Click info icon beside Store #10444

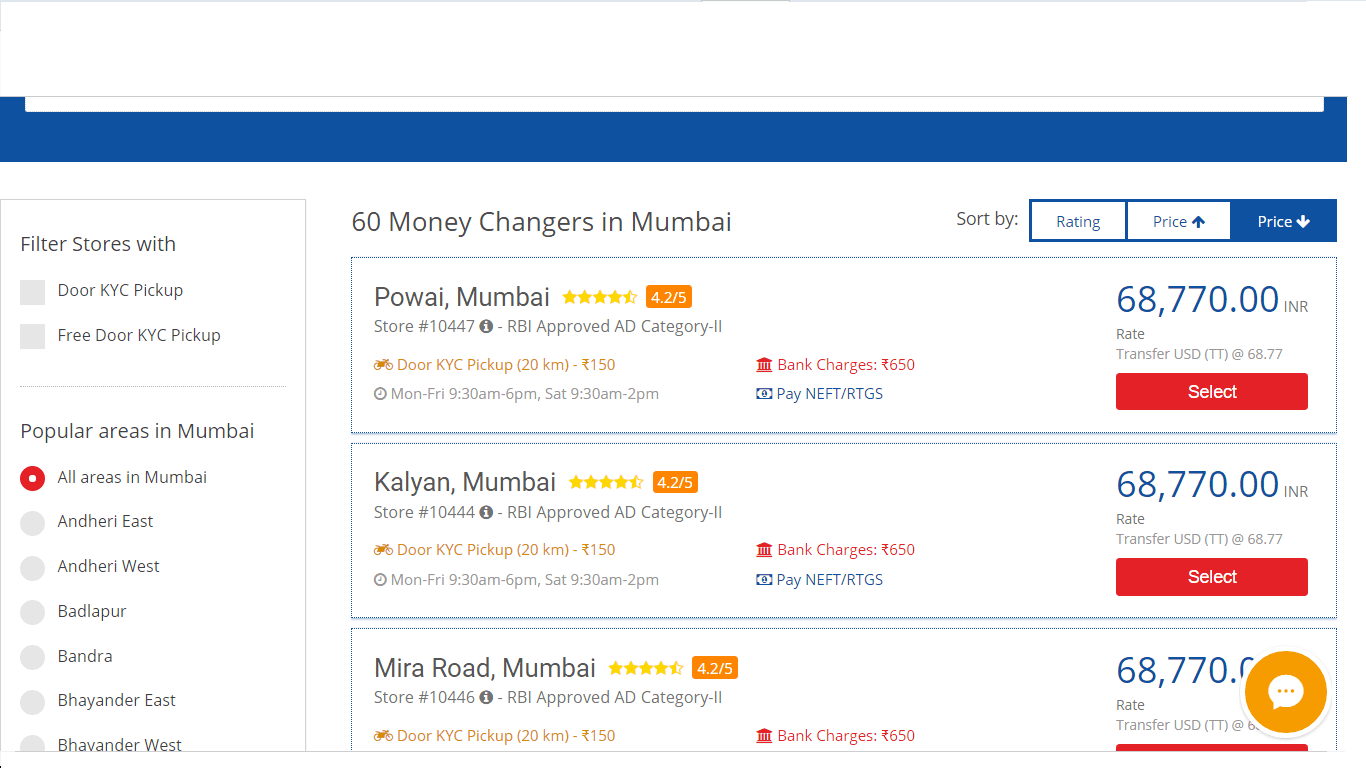point(486,512)
